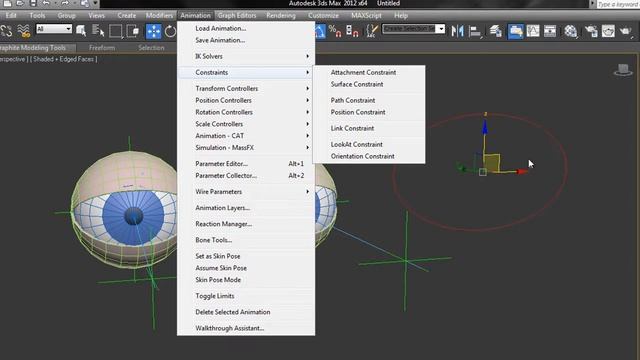640x360 pixels.
Task: Click the Undo arrow in quick access toolbar
Action: [x=46, y=3]
